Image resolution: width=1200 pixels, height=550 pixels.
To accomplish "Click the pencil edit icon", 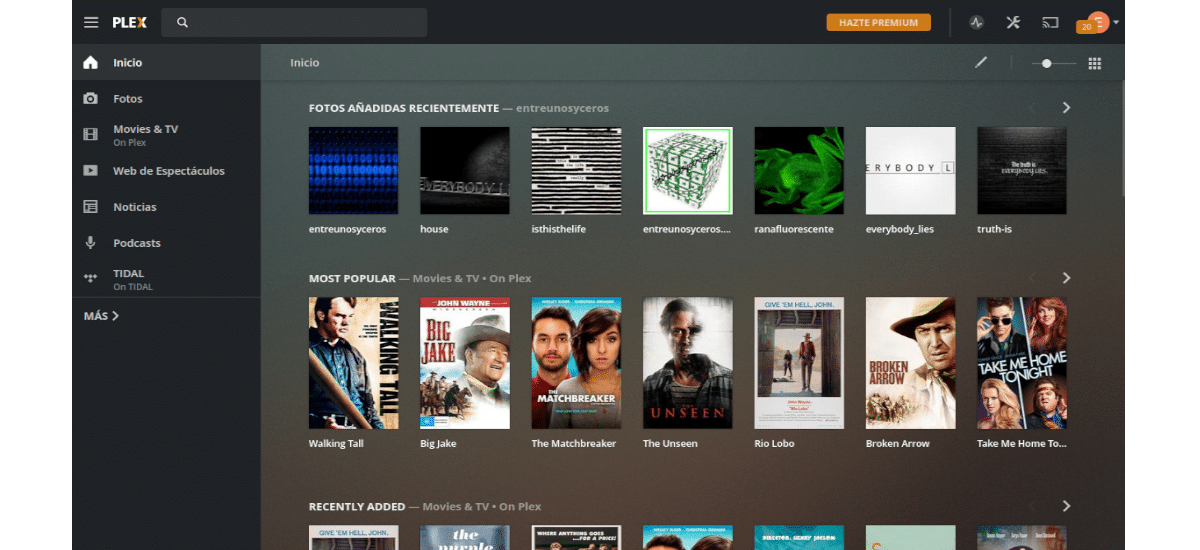I will pos(981,63).
